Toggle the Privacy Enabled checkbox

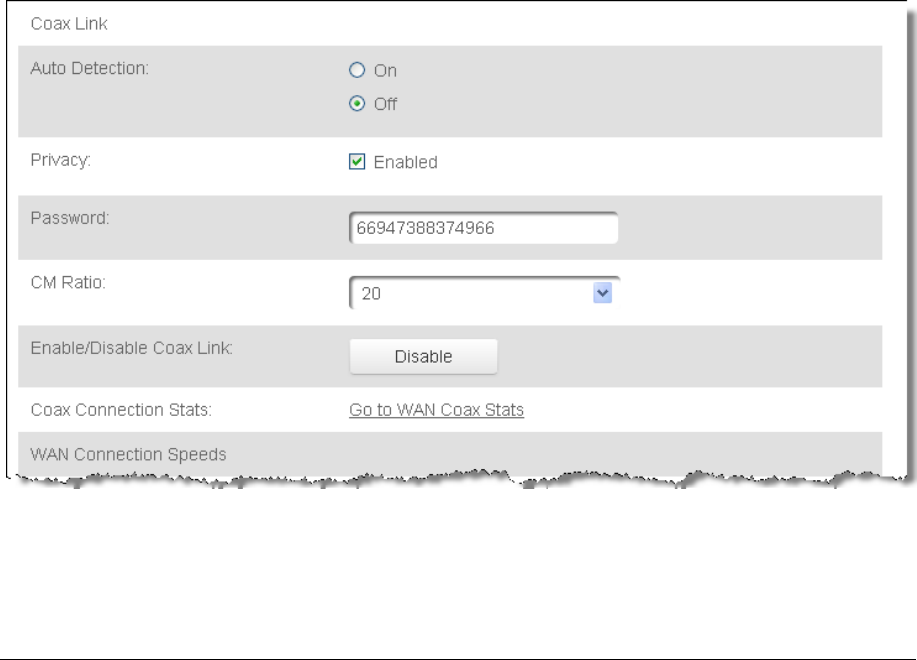(x=357, y=161)
